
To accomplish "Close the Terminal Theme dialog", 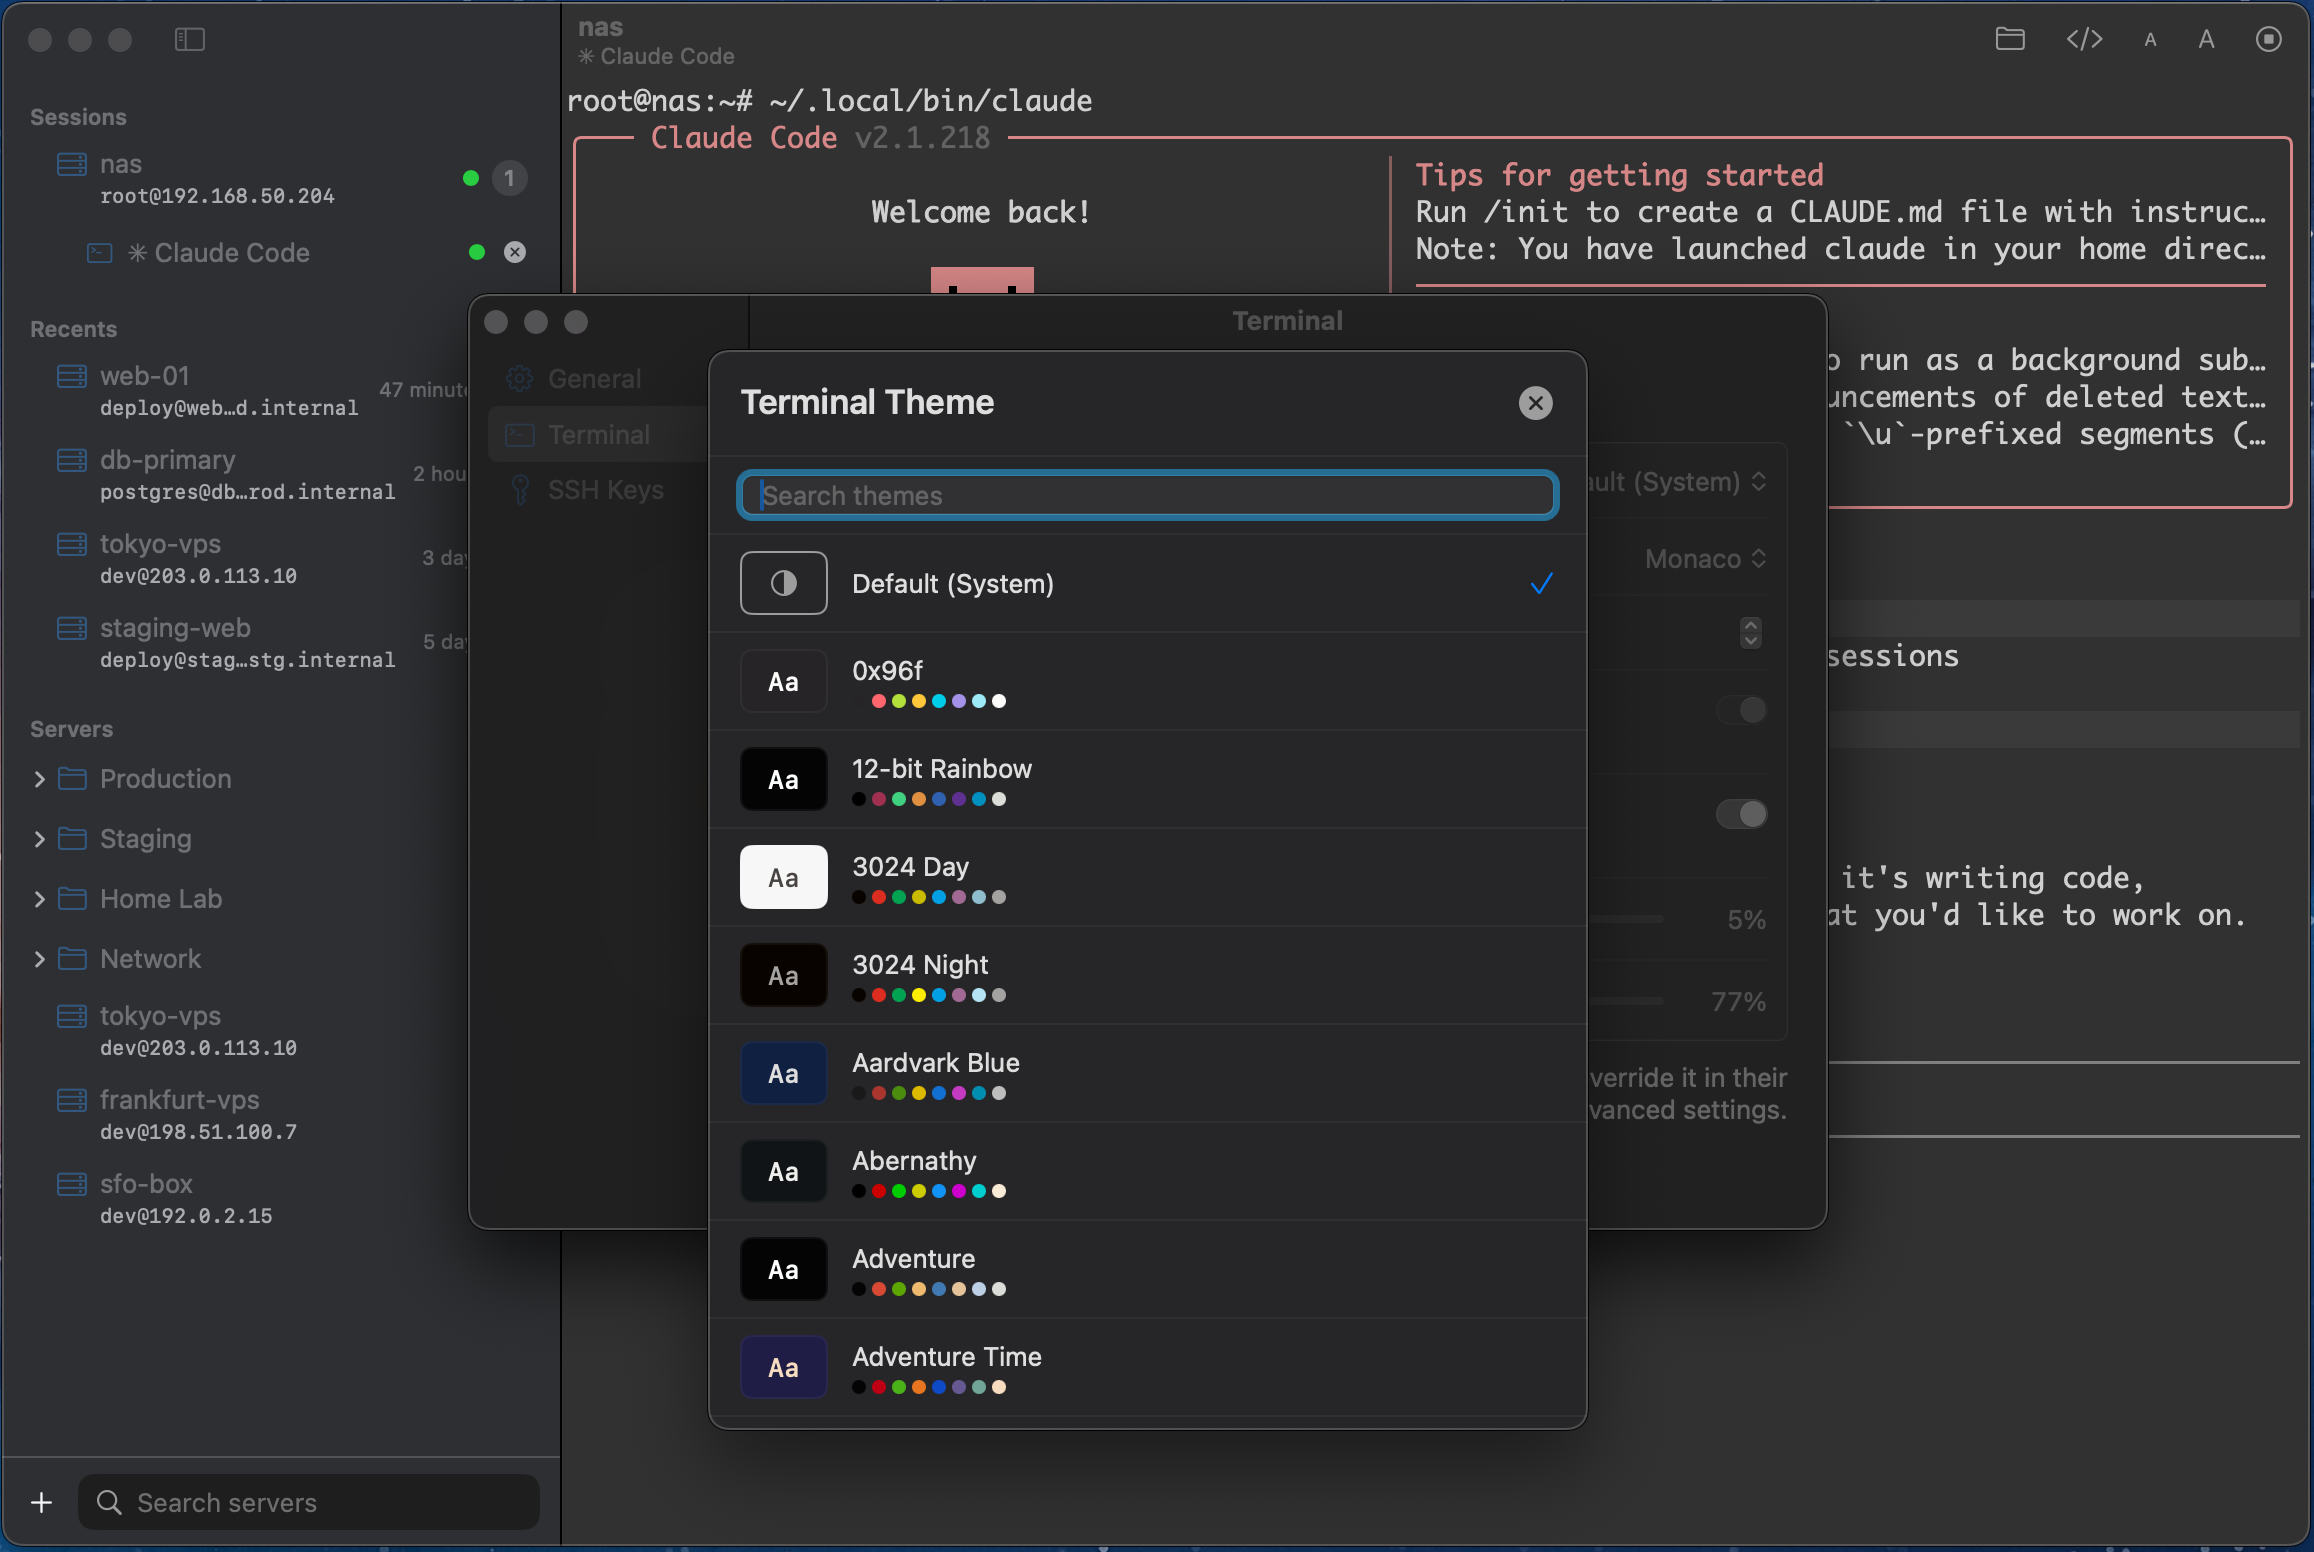I will coord(1535,403).
